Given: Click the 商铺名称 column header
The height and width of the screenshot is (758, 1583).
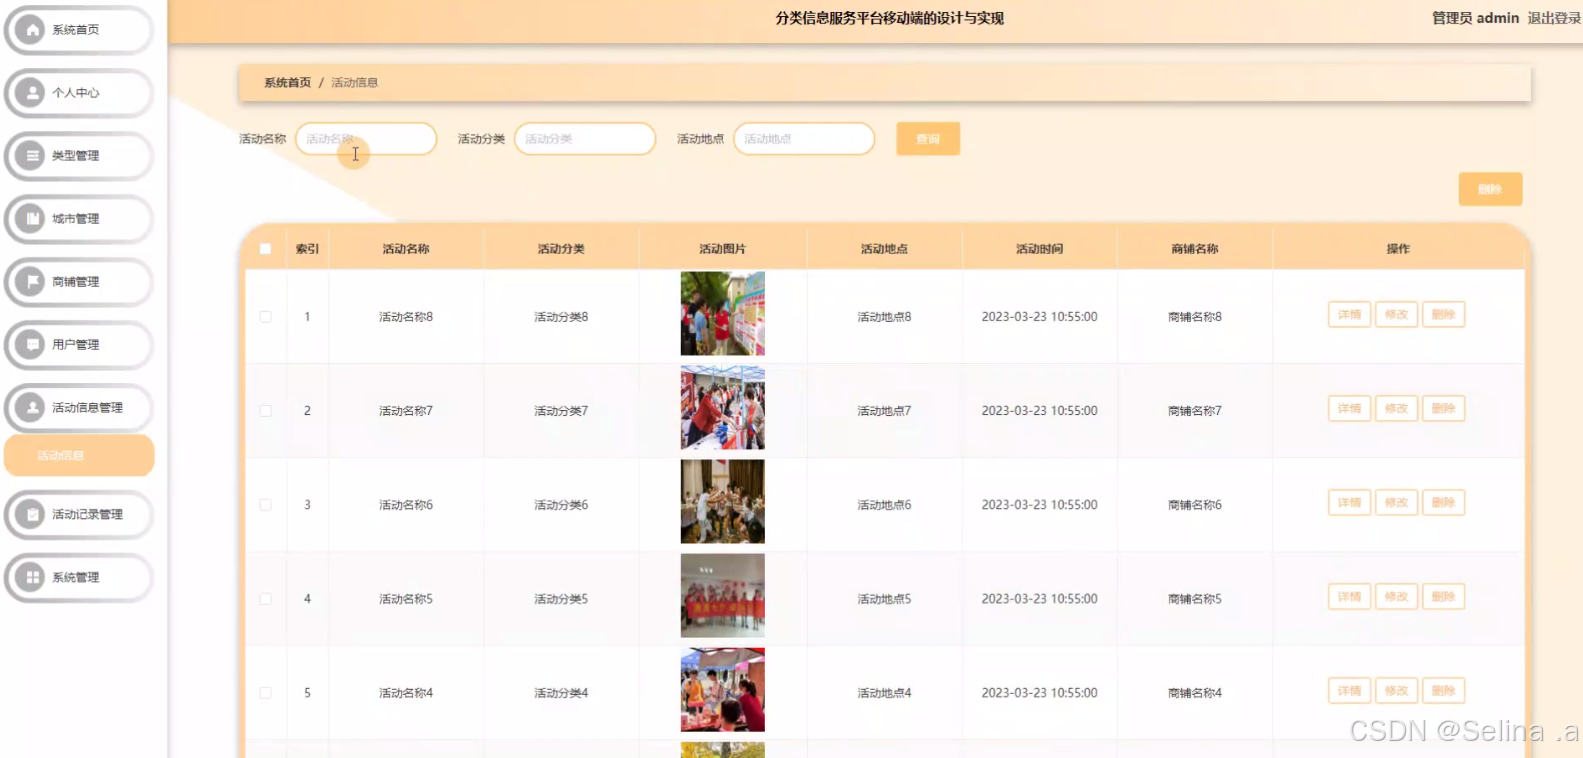Looking at the screenshot, I should point(1195,249).
